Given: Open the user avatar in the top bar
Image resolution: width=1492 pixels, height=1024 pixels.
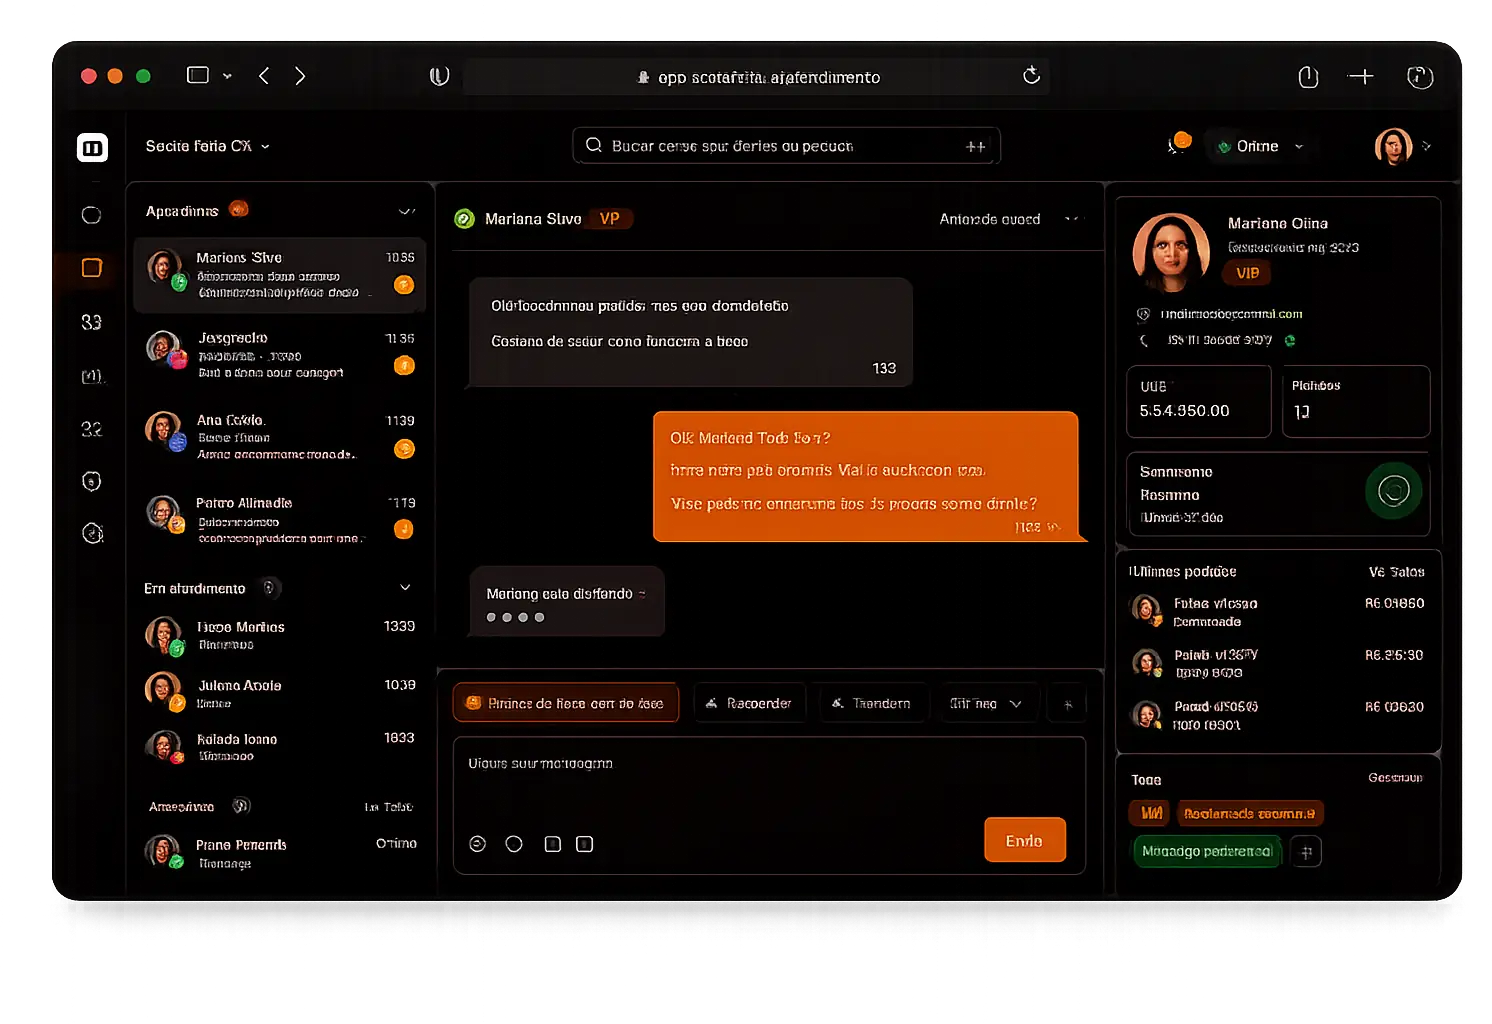Looking at the screenshot, I should (x=1393, y=146).
